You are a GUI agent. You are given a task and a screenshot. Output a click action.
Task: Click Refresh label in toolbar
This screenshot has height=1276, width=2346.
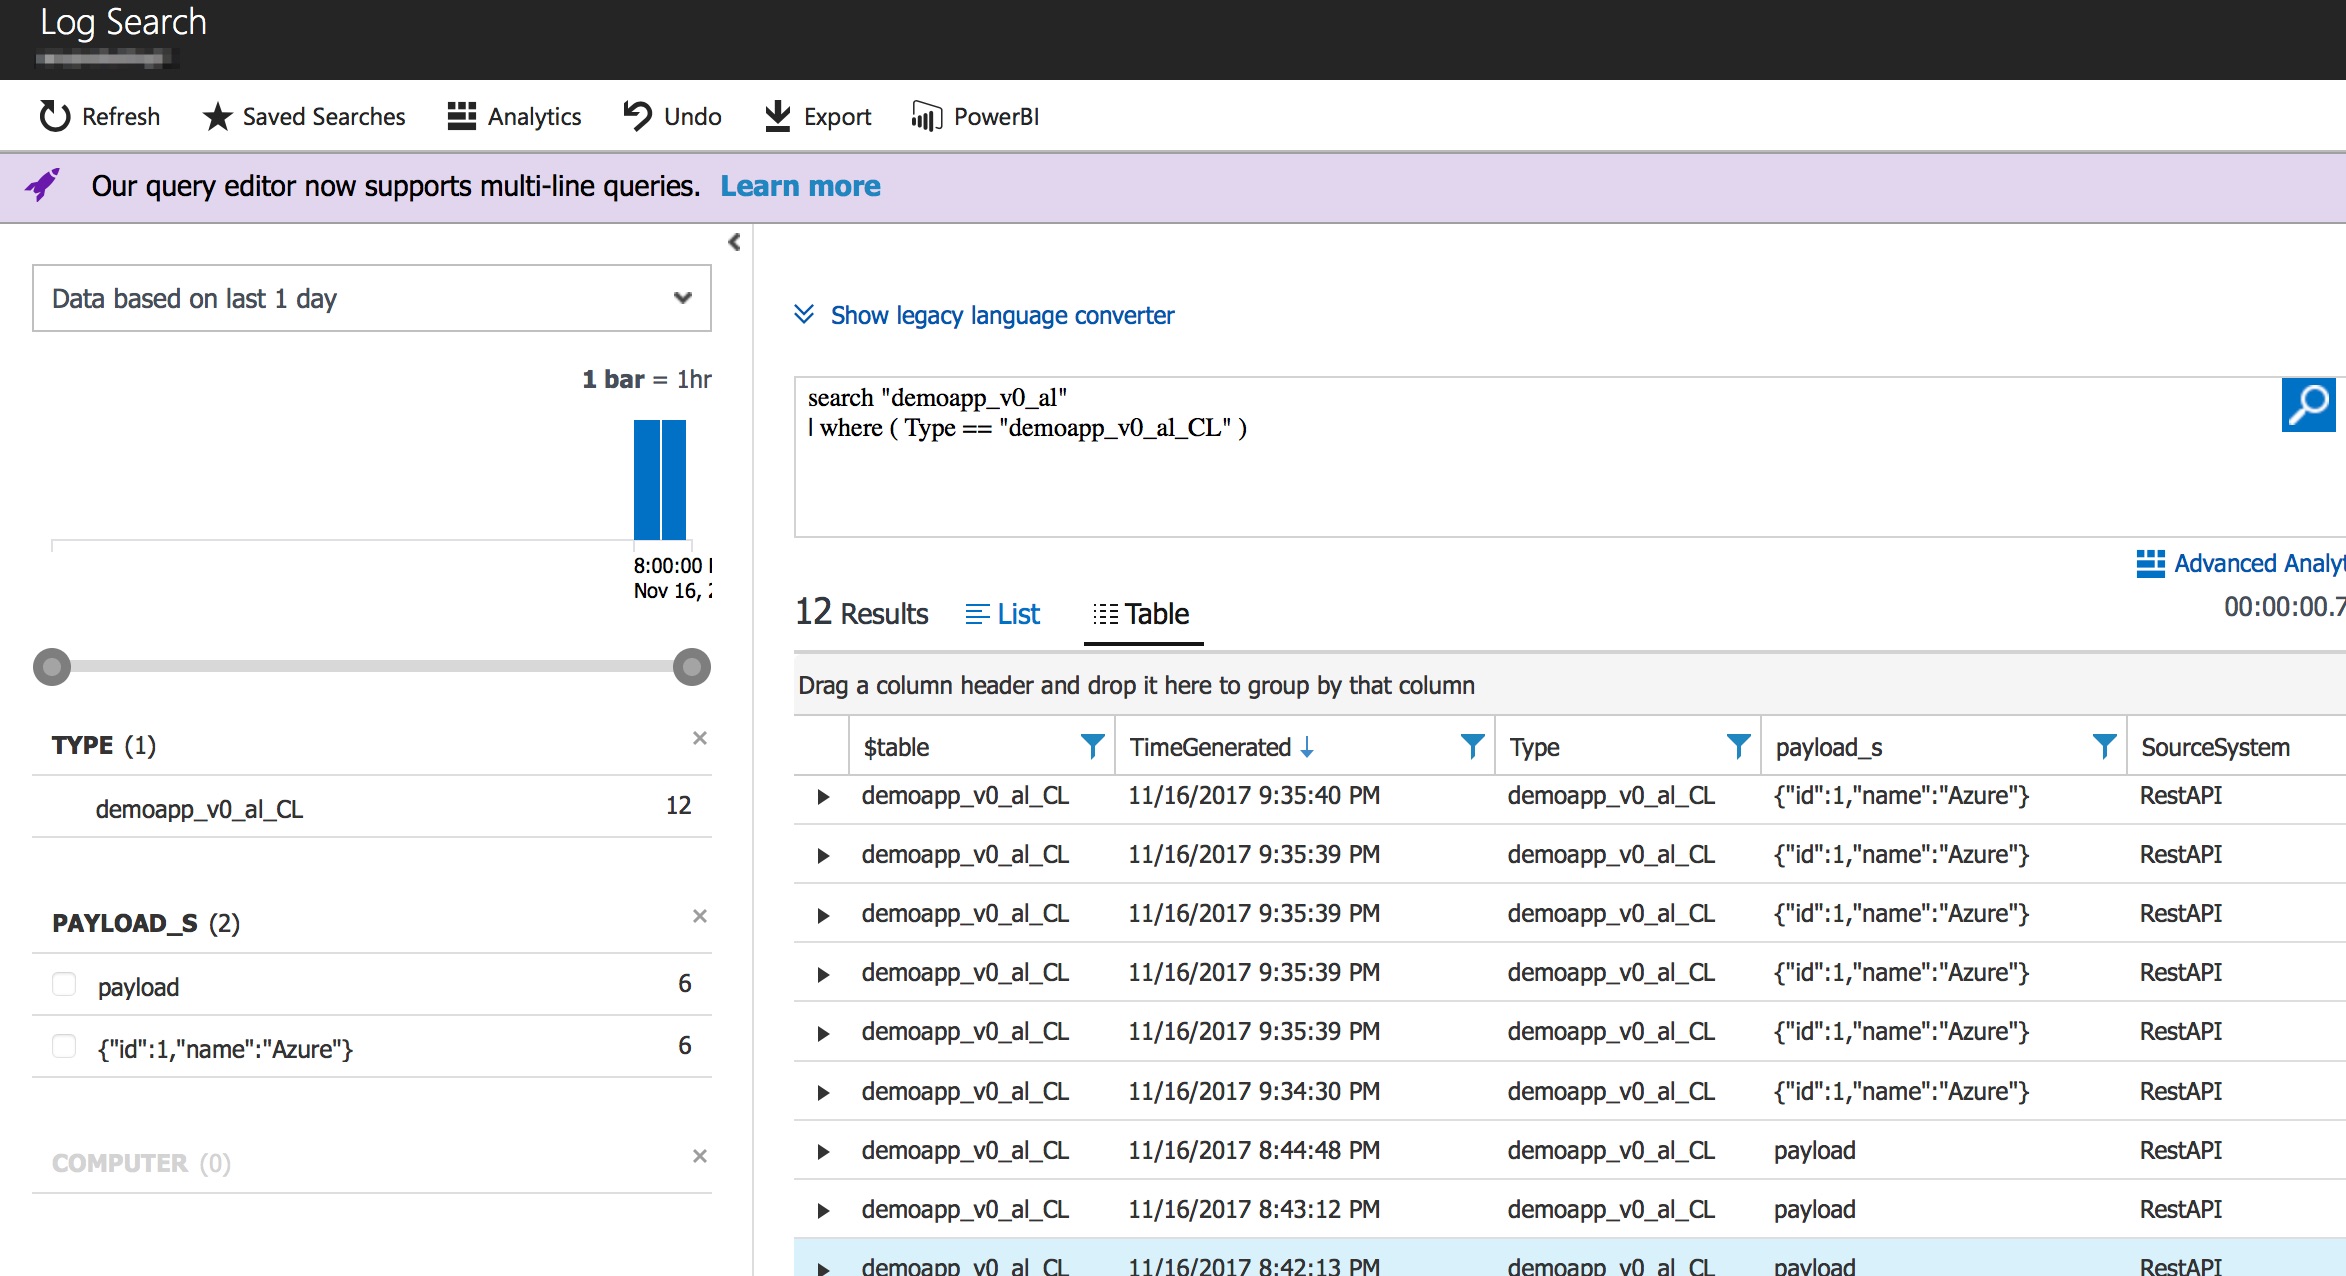(x=120, y=117)
